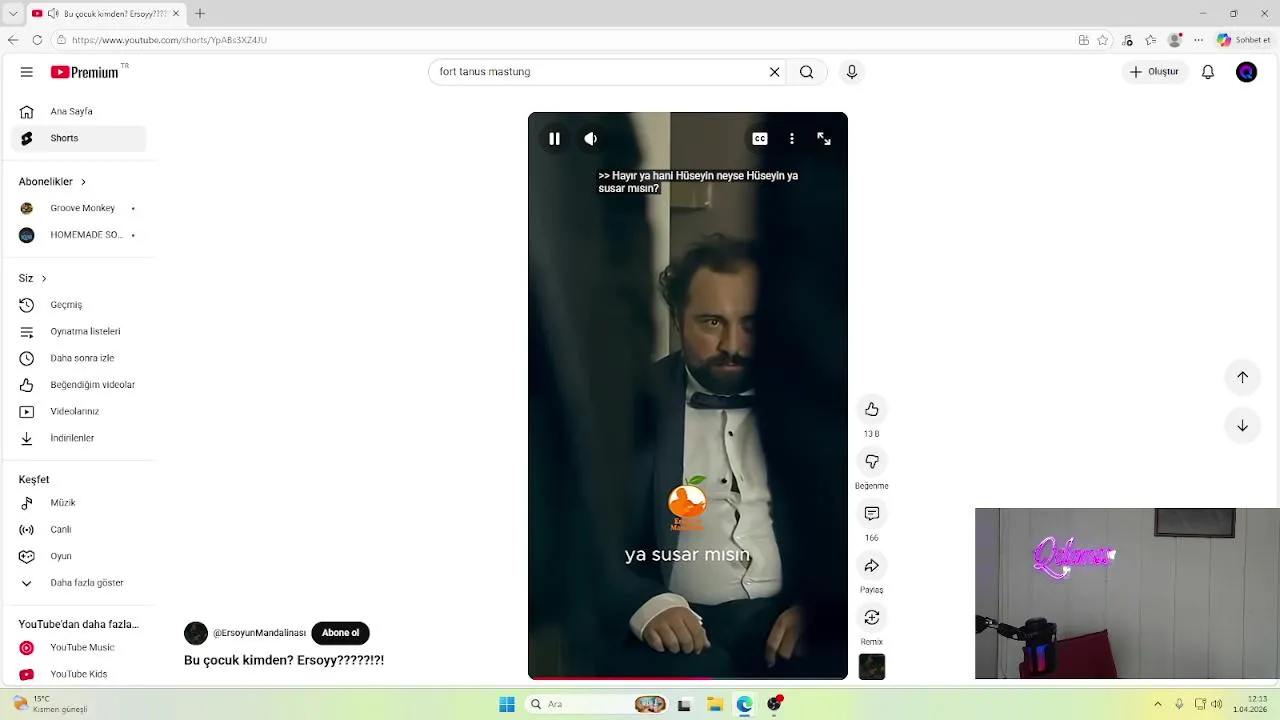Like the Short with thumbs up

(x=872, y=409)
